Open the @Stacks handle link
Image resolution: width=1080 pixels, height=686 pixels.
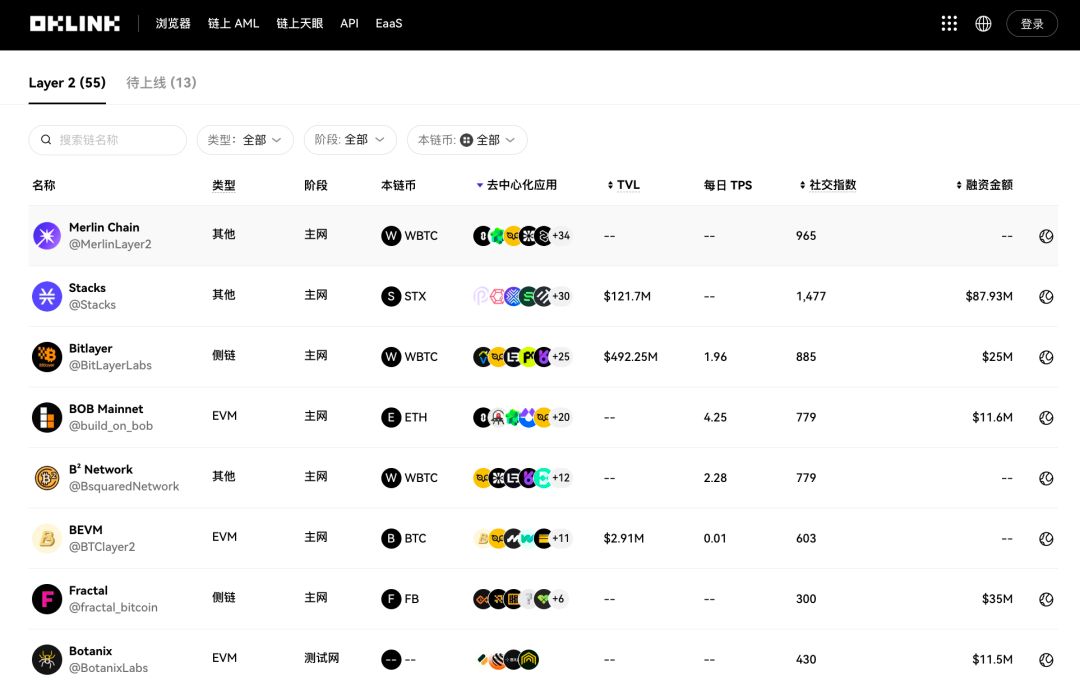click(92, 305)
